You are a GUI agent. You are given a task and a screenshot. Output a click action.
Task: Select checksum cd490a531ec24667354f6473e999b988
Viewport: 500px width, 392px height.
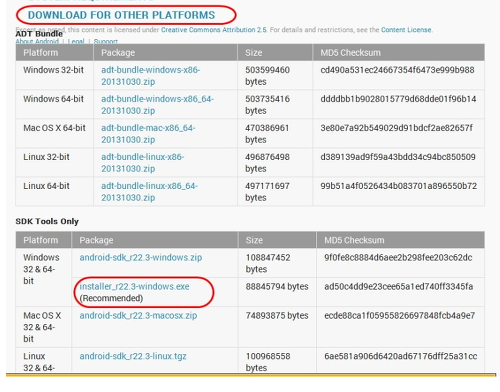pos(397,70)
